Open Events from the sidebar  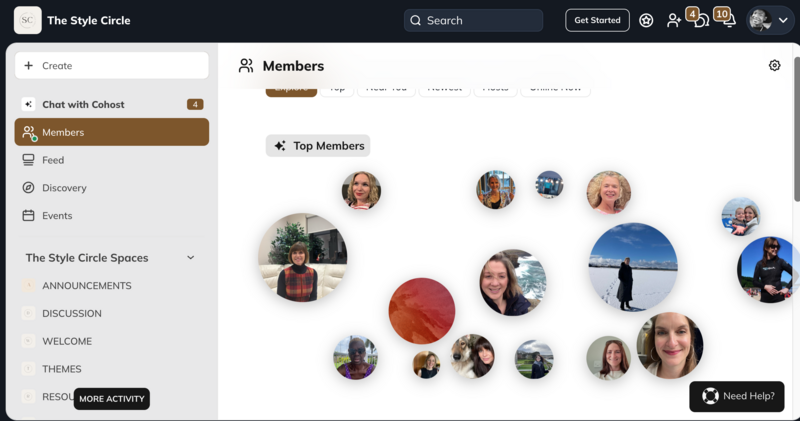[57, 216]
